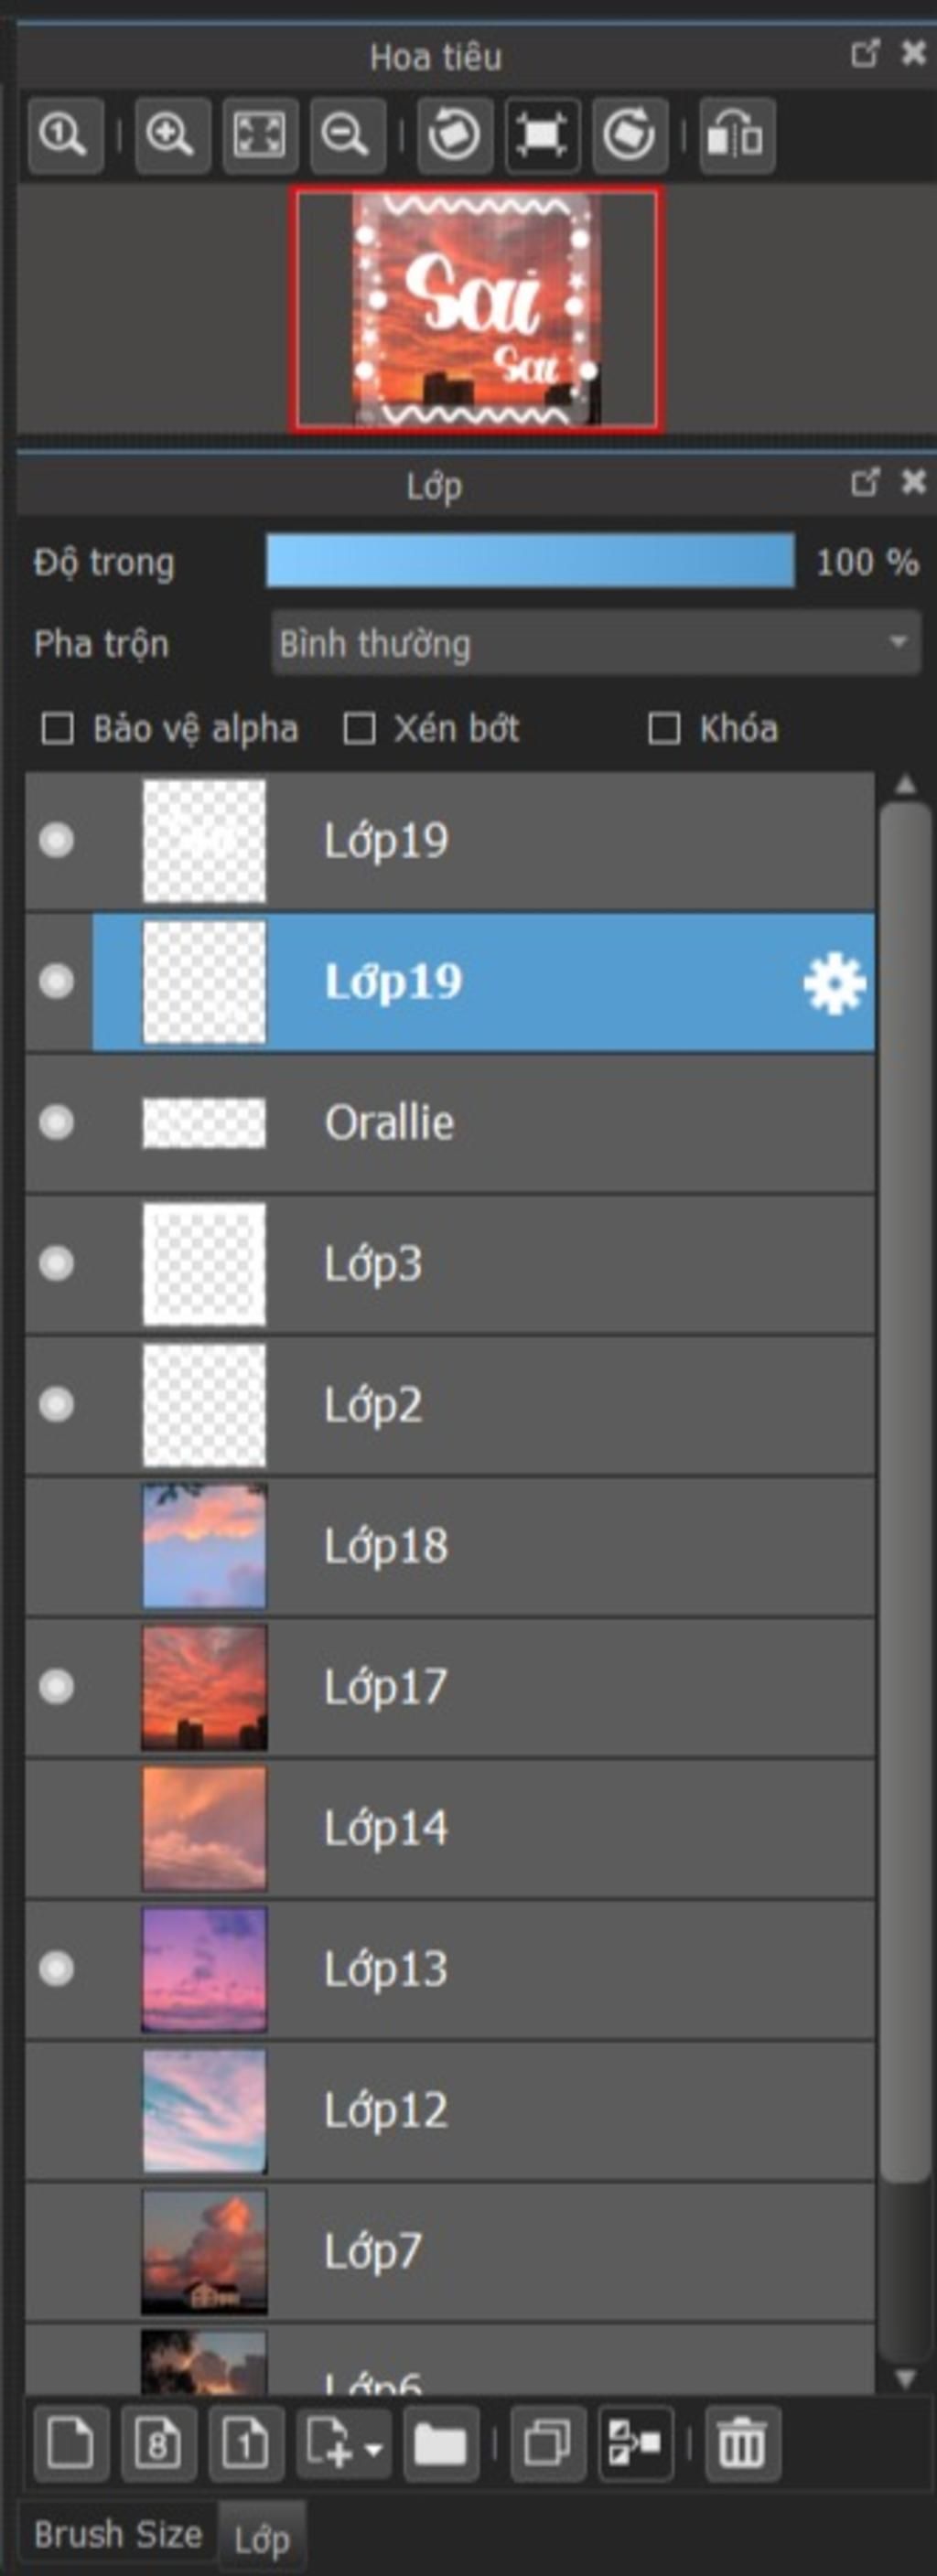
Task: Switch to the Brush Size tab
Action: click(x=117, y=2535)
